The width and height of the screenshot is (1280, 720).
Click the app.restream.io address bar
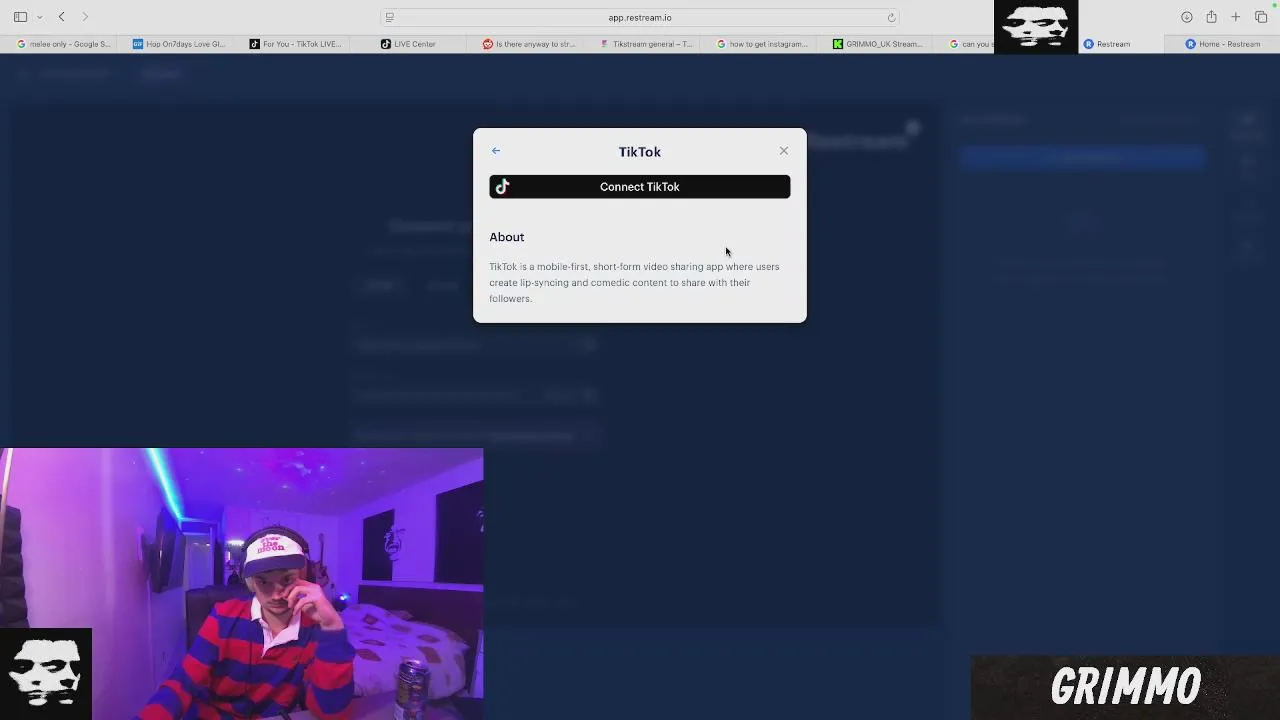[640, 17]
